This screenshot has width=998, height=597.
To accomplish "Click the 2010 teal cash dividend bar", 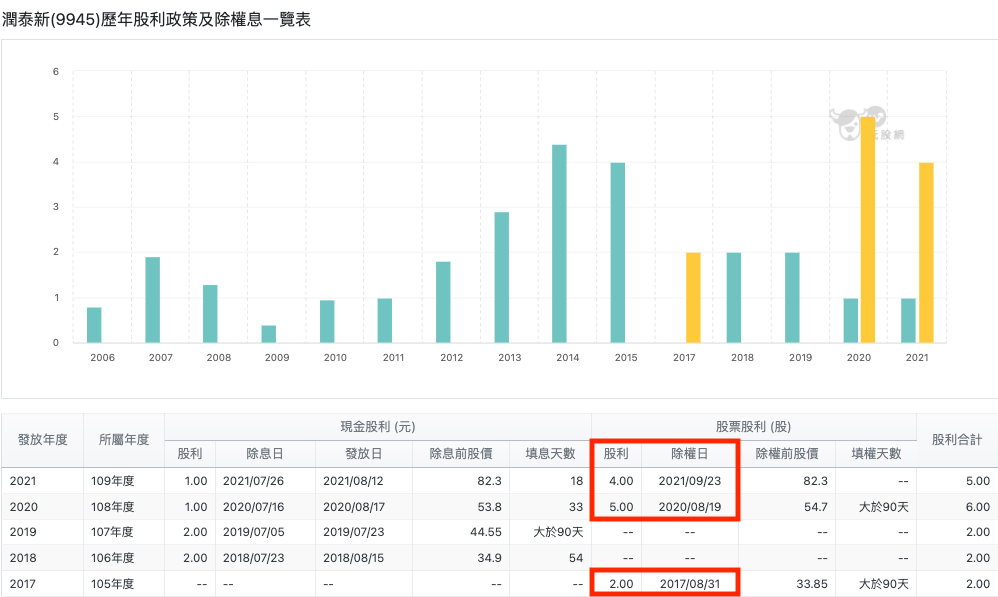I will coord(327,321).
